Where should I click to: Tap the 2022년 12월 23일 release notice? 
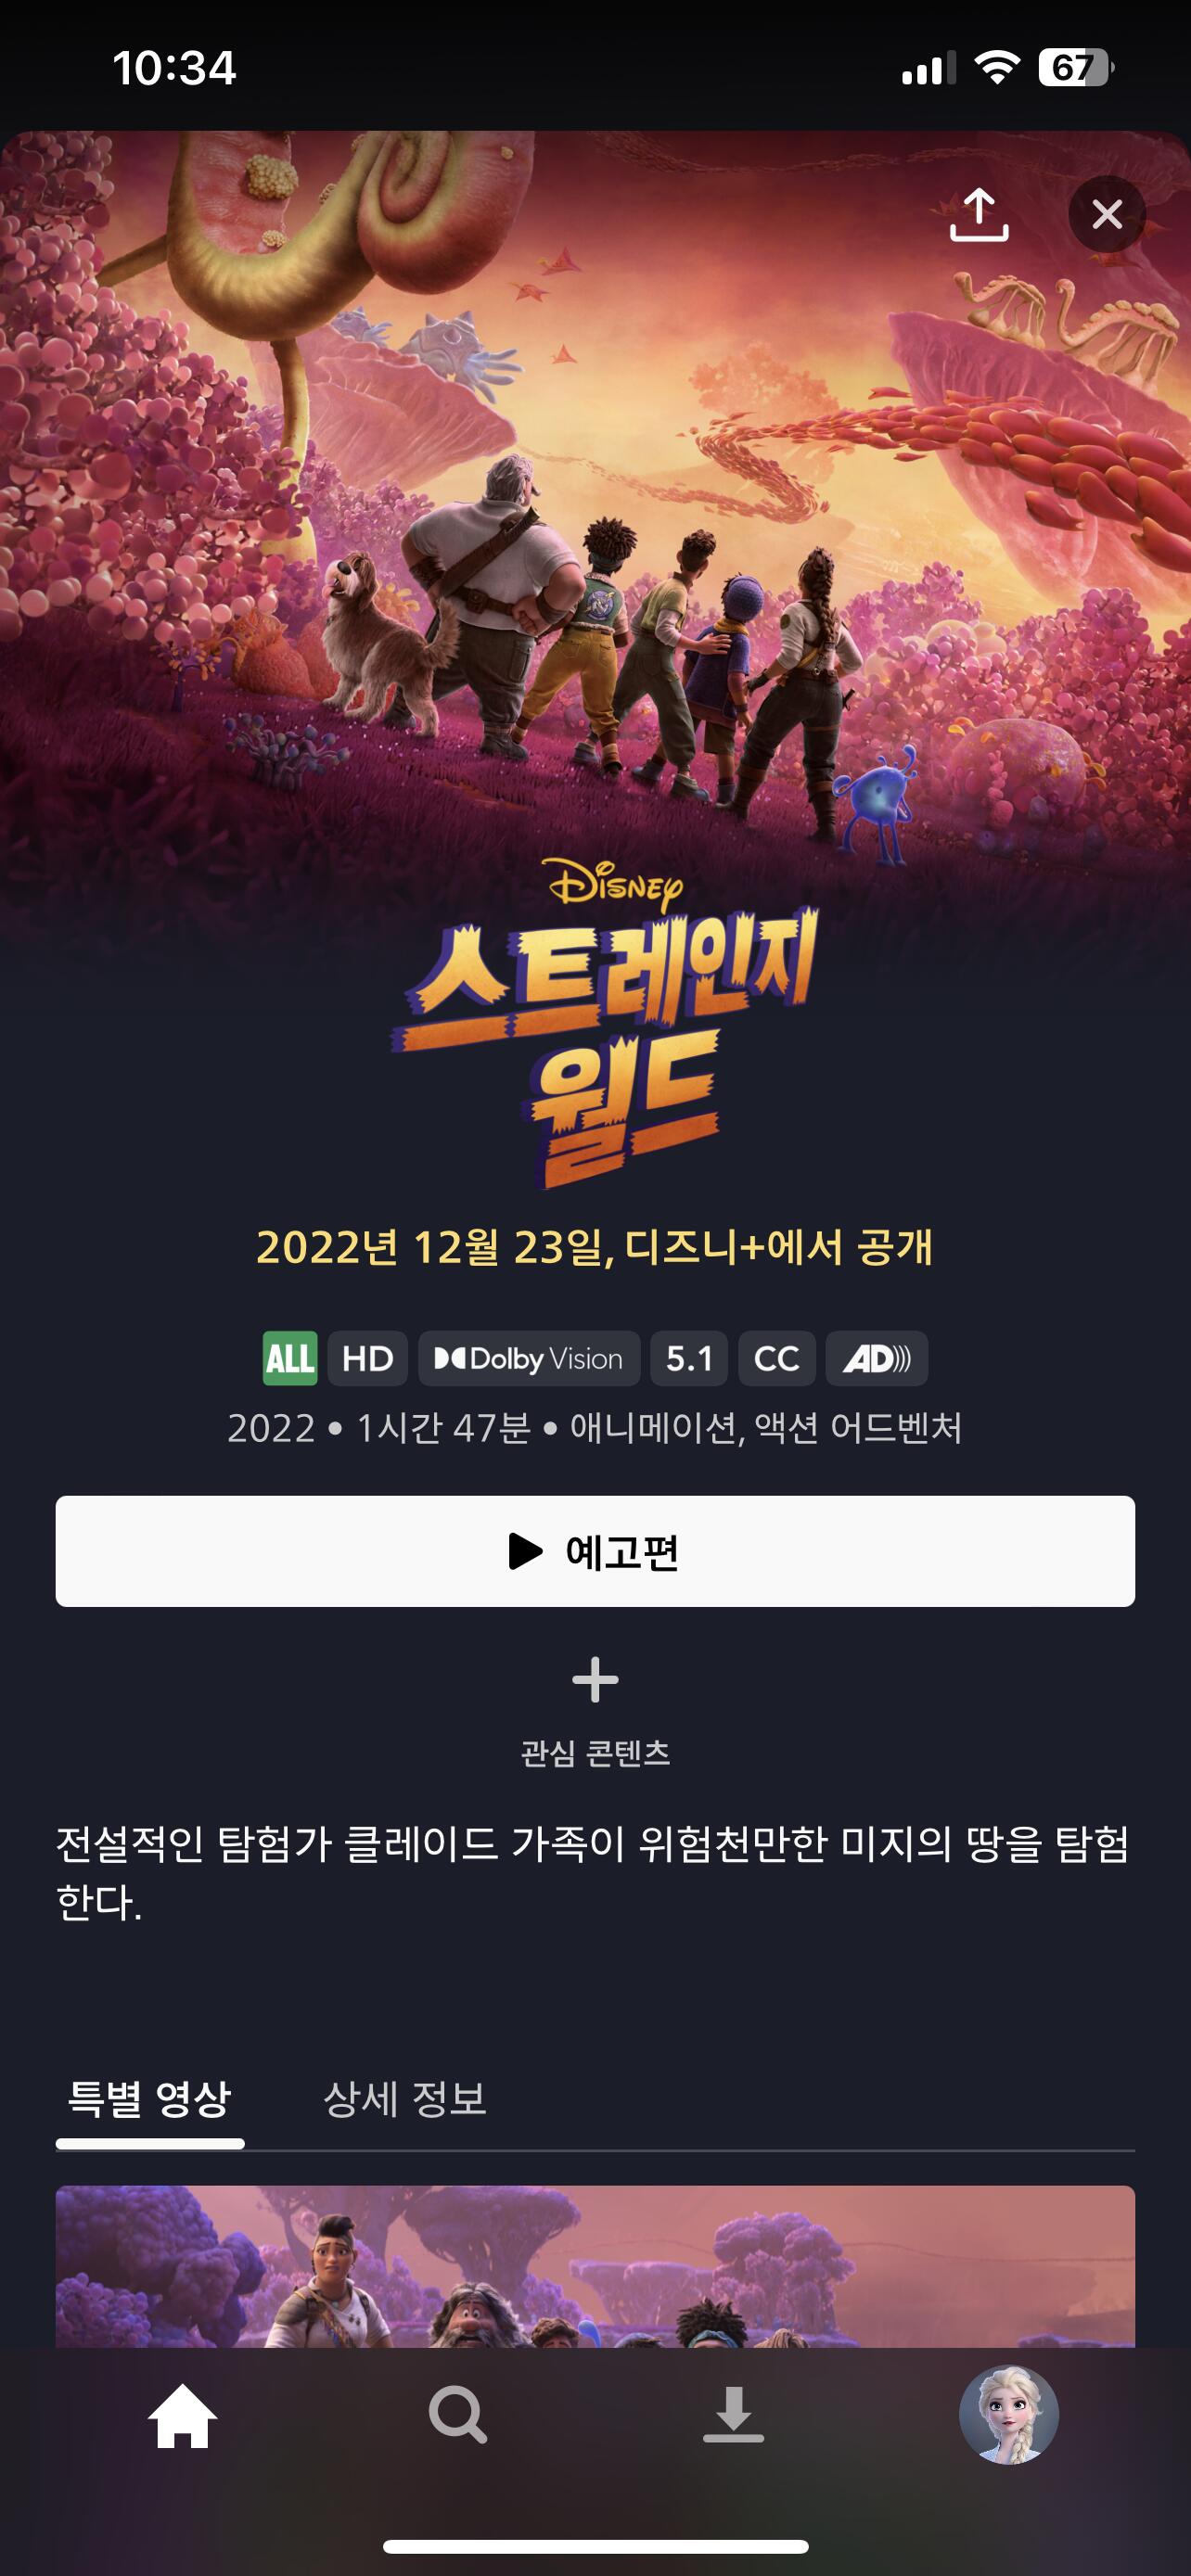pos(595,1247)
